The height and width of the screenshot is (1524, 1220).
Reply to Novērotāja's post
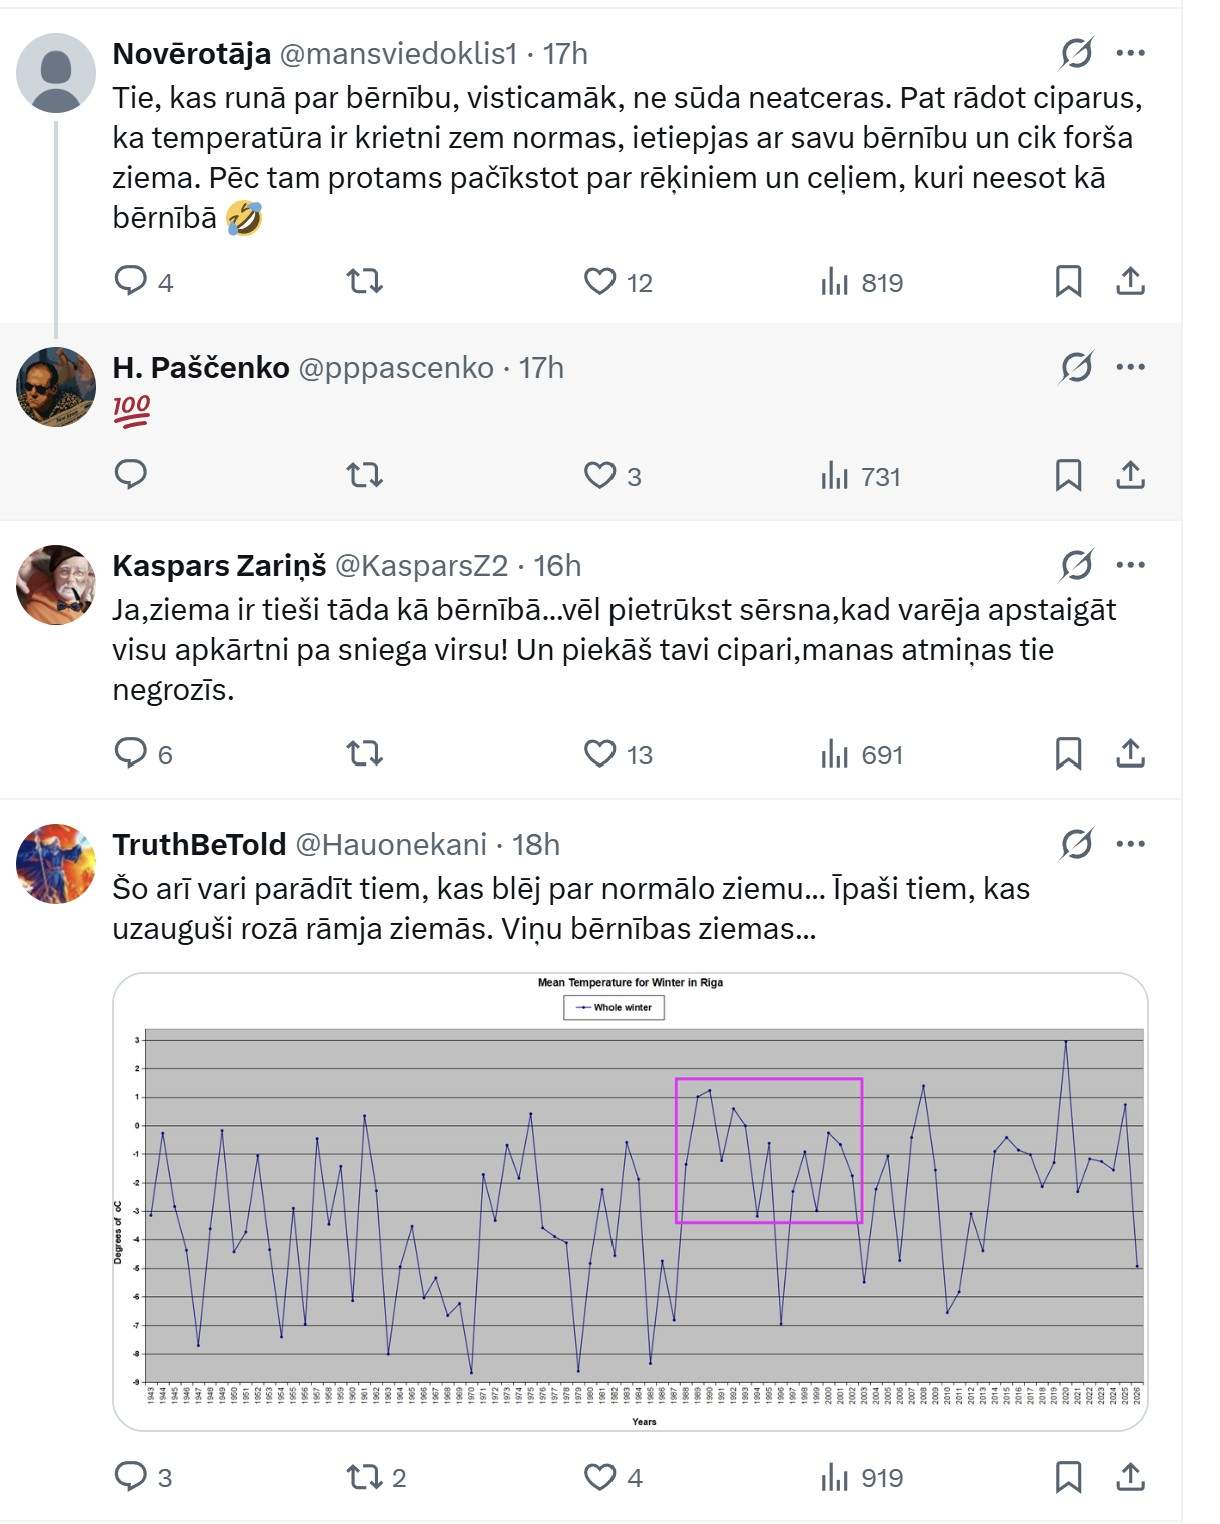click(x=131, y=281)
